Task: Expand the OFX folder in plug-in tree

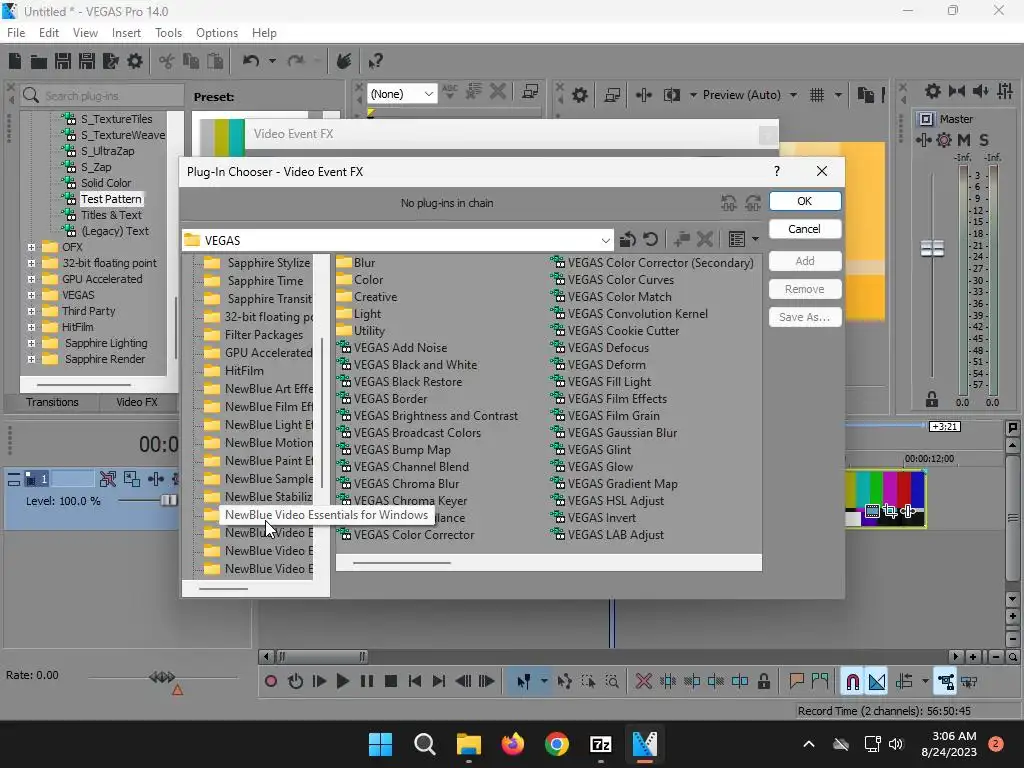Action: tap(31, 247)
